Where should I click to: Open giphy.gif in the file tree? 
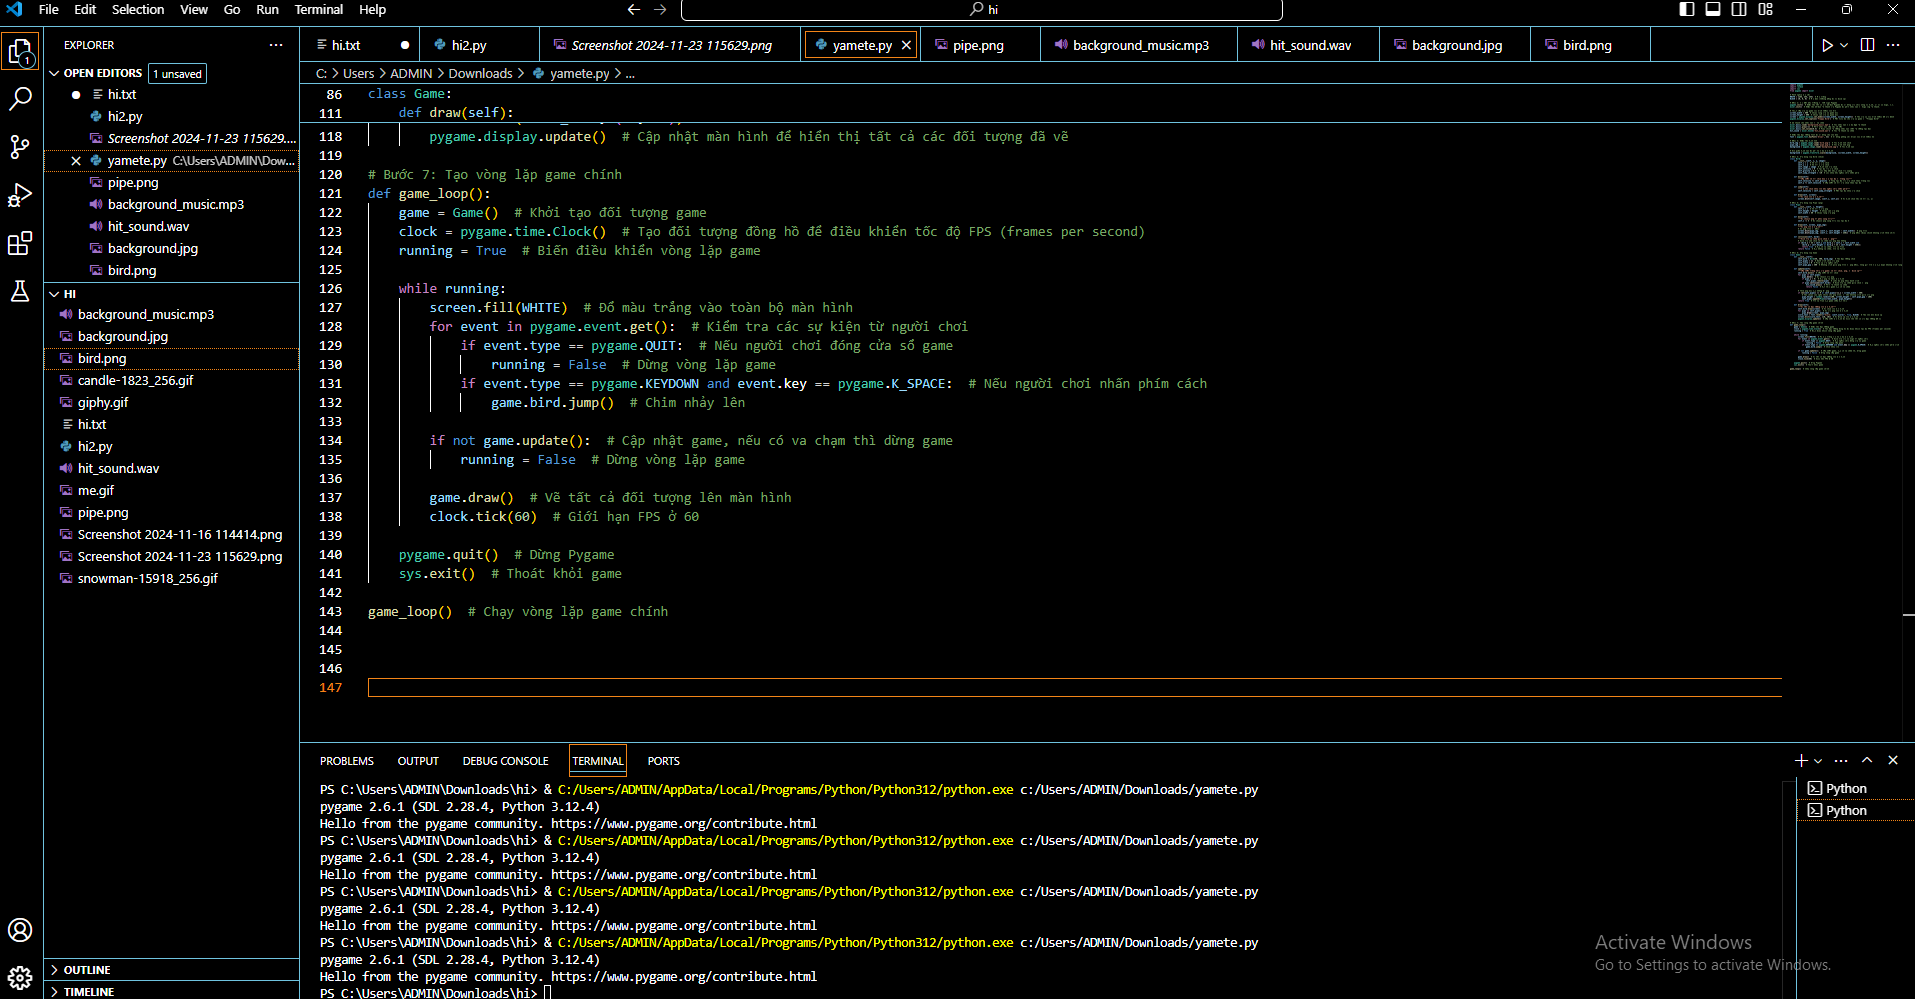103,402
